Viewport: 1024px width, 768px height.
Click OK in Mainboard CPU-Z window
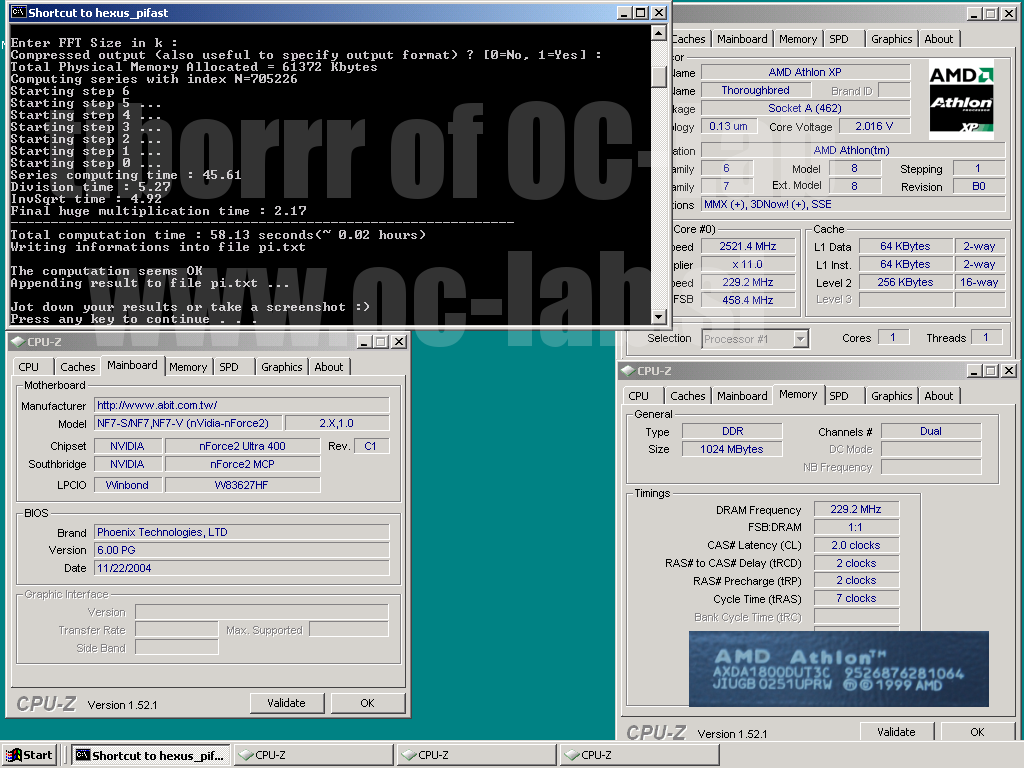coord(367,703)
